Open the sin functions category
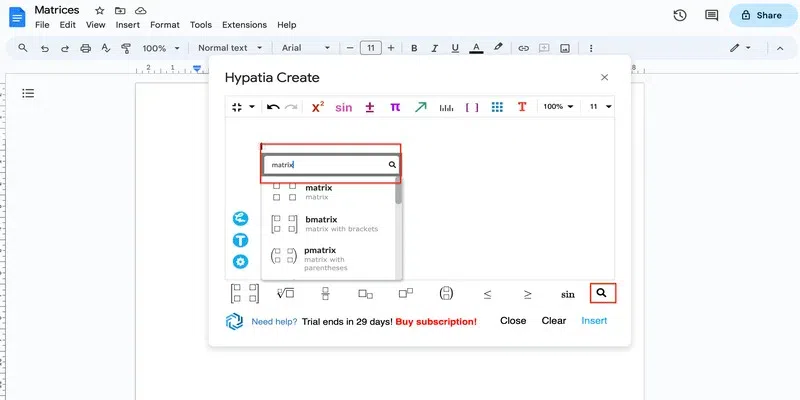This screenshot has width=800, height=400. 343,108
